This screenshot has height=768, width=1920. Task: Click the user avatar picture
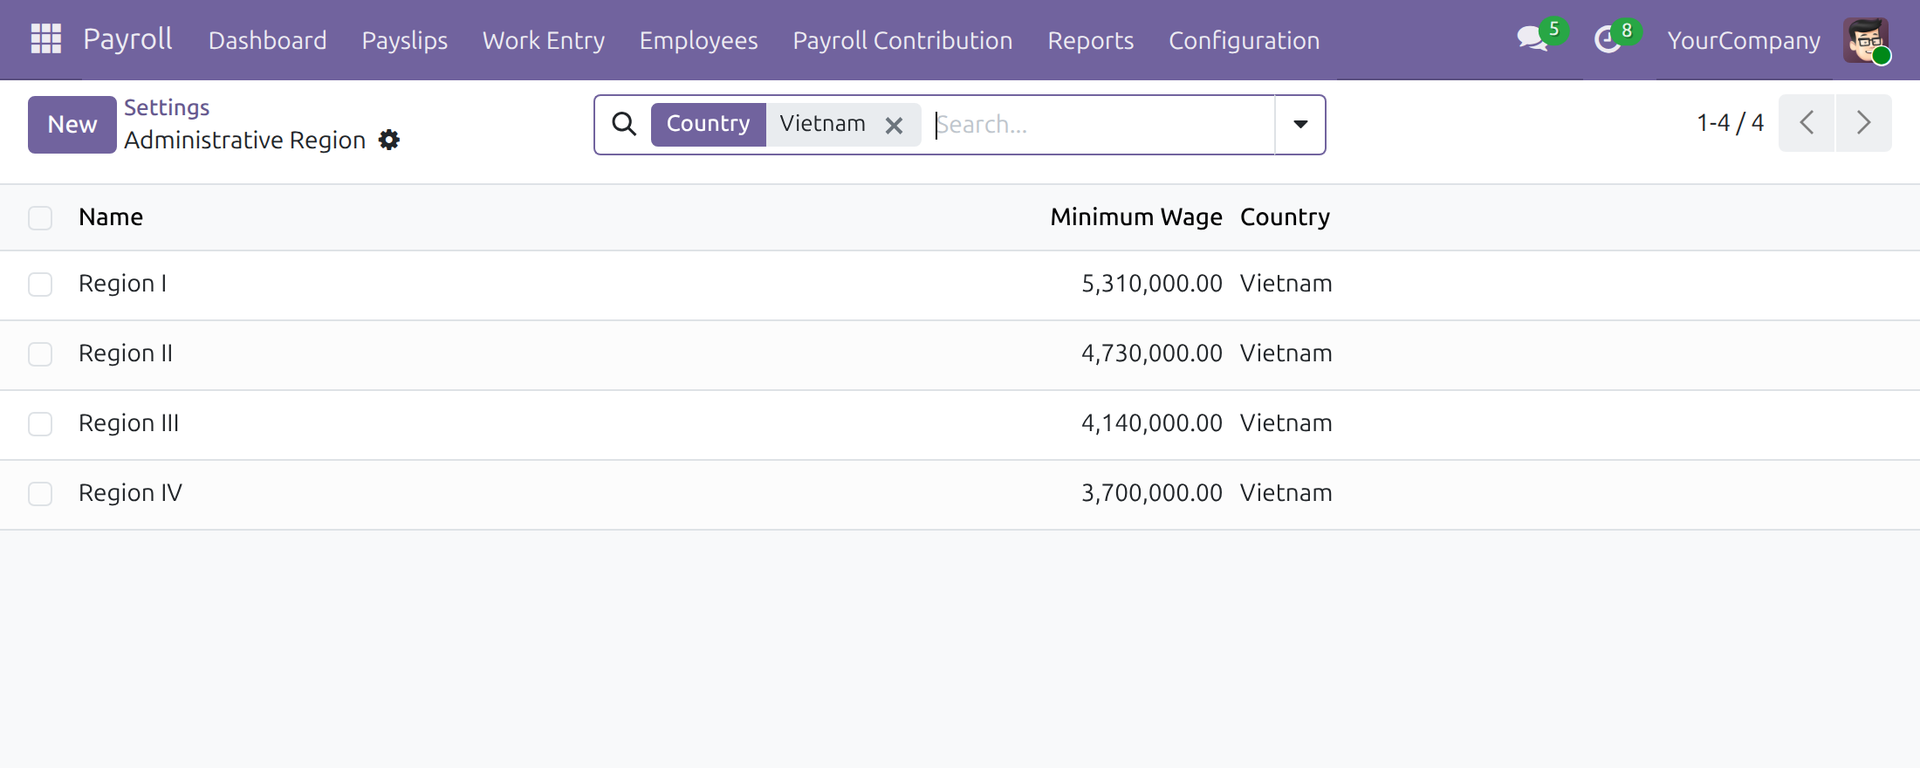(1866, 40)
